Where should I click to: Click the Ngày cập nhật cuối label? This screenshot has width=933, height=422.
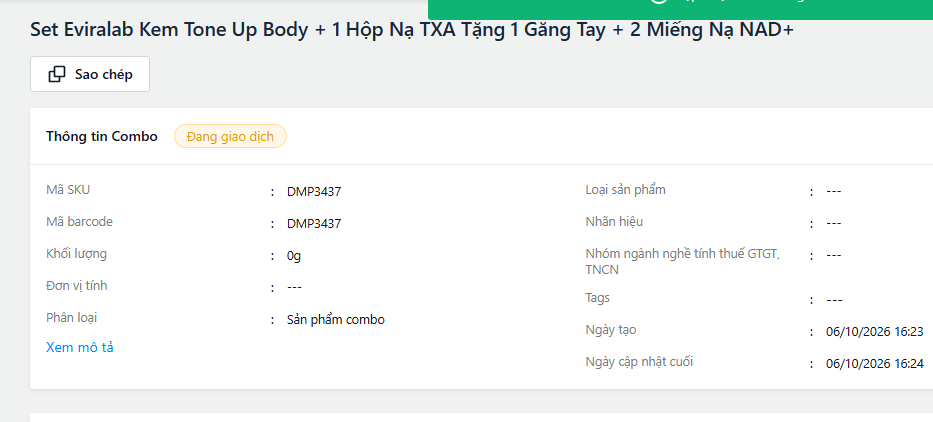pos(639,361)
